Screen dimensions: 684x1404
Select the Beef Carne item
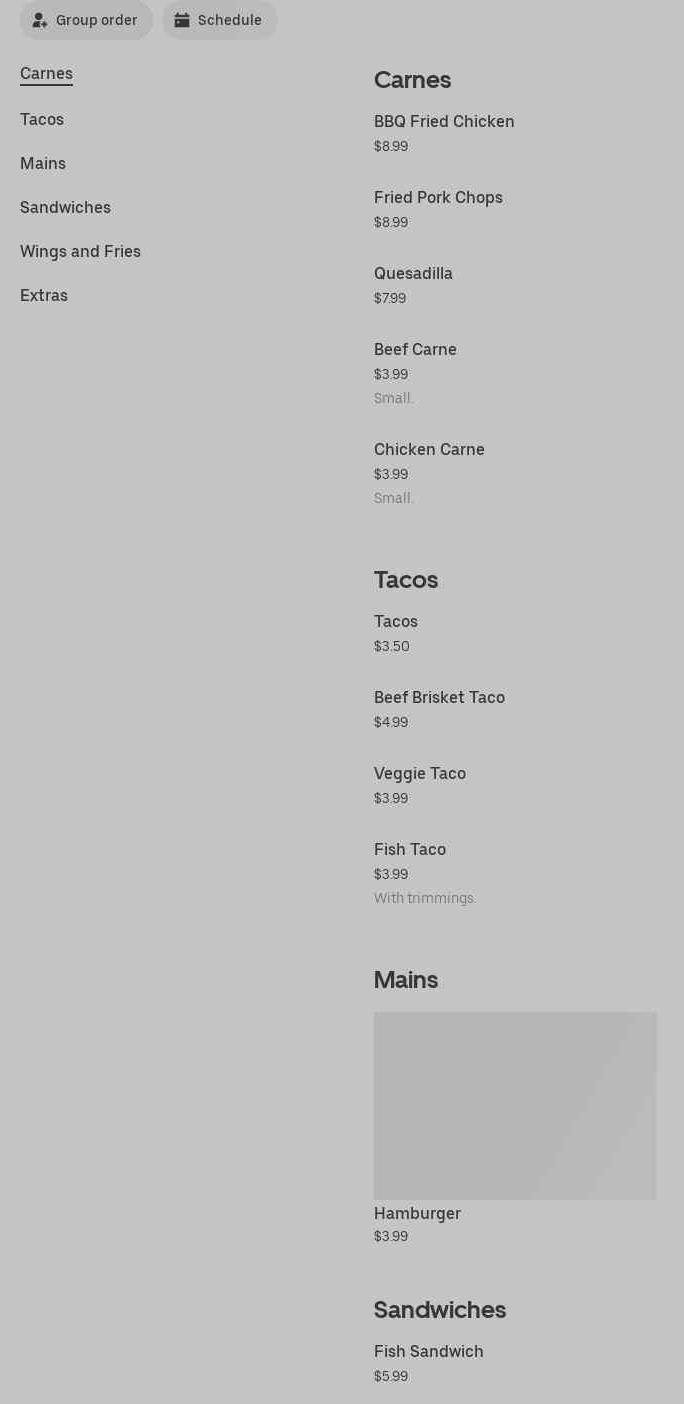click(x=415, y=350)
